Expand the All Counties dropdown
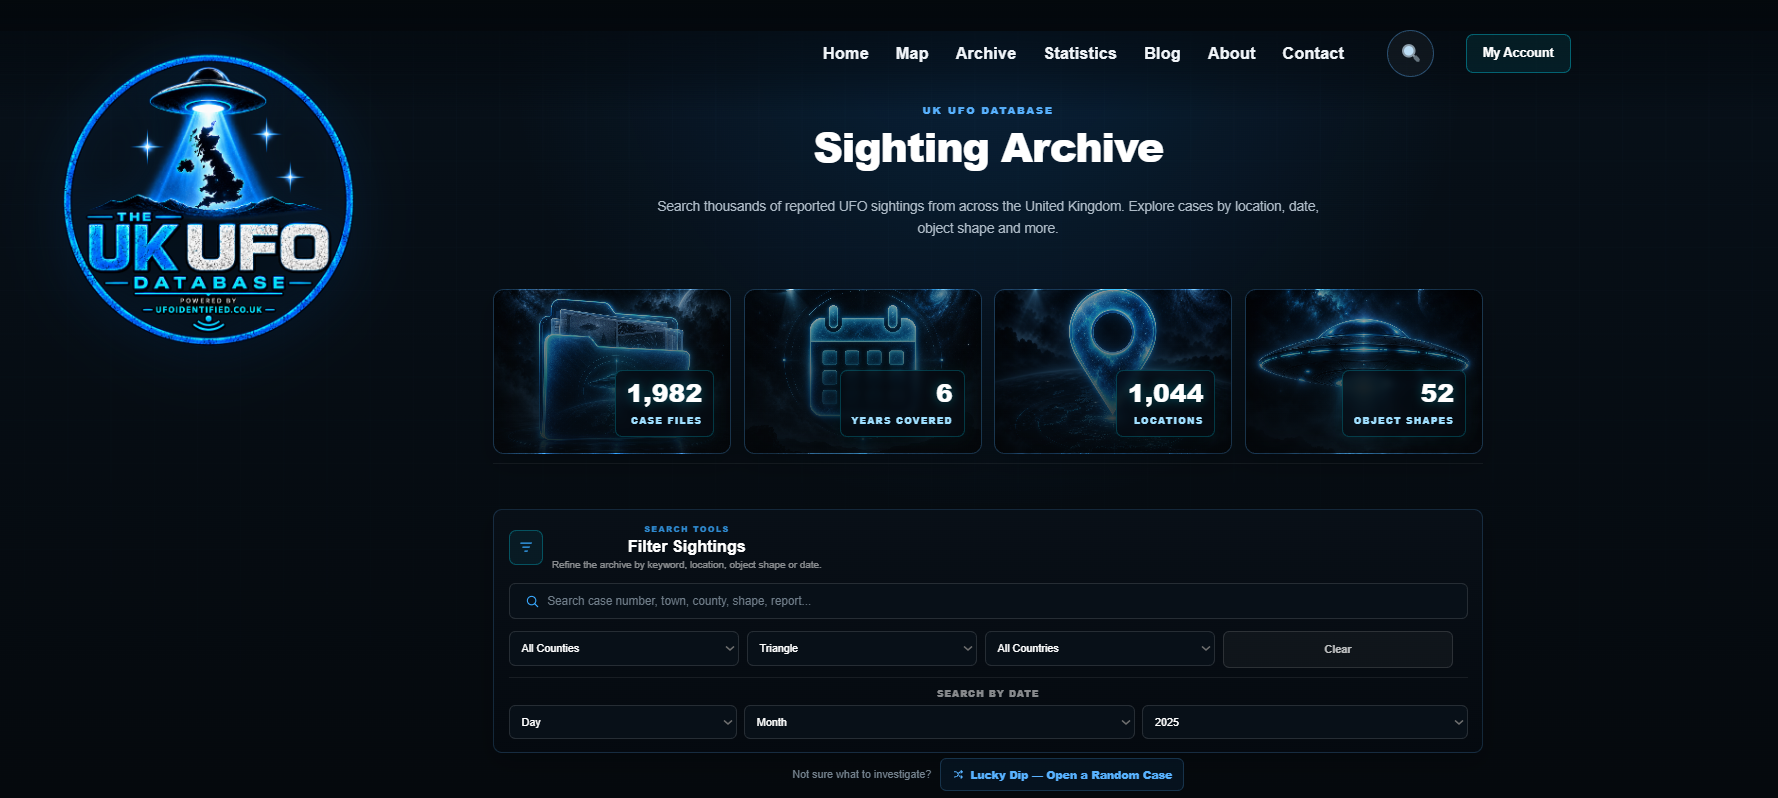The height and width of the screenshot is (798, 1778). [x=624, y=648]
